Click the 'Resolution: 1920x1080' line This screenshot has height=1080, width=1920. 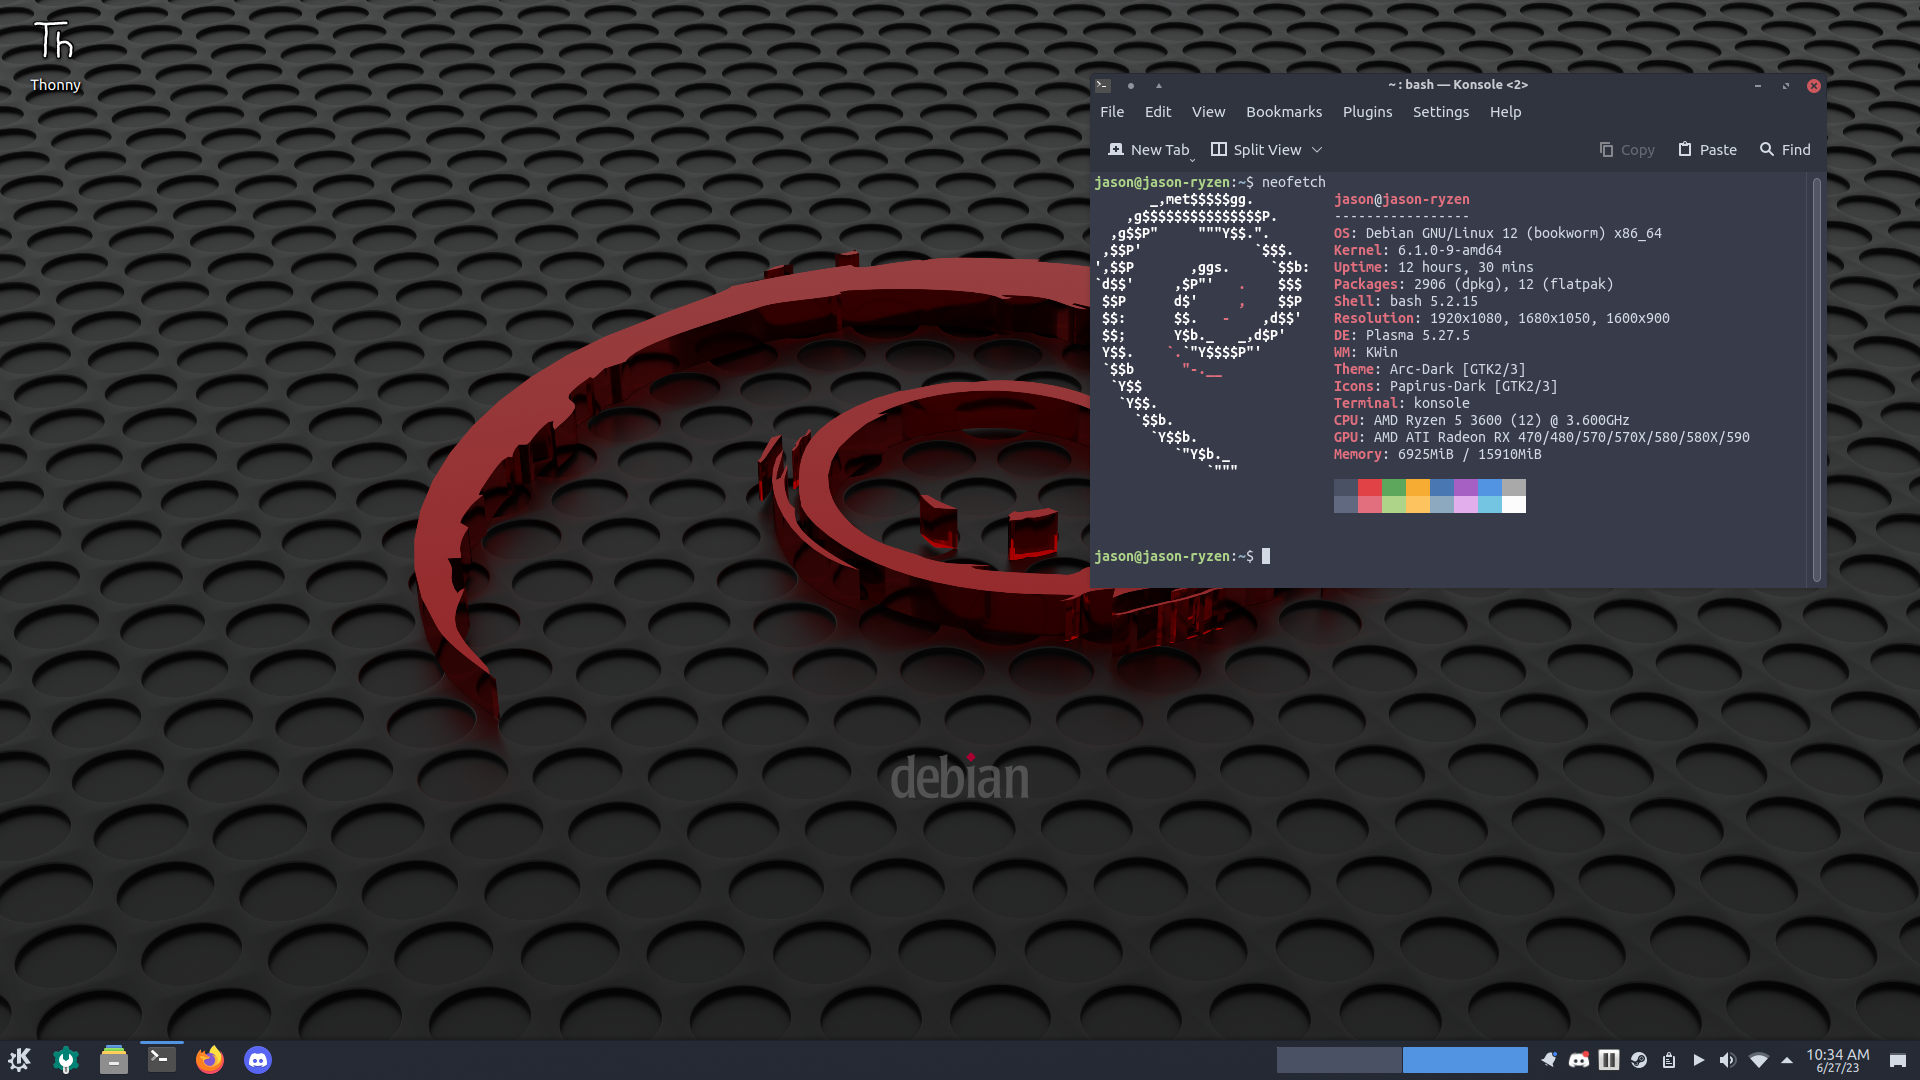click(1501, 318)
